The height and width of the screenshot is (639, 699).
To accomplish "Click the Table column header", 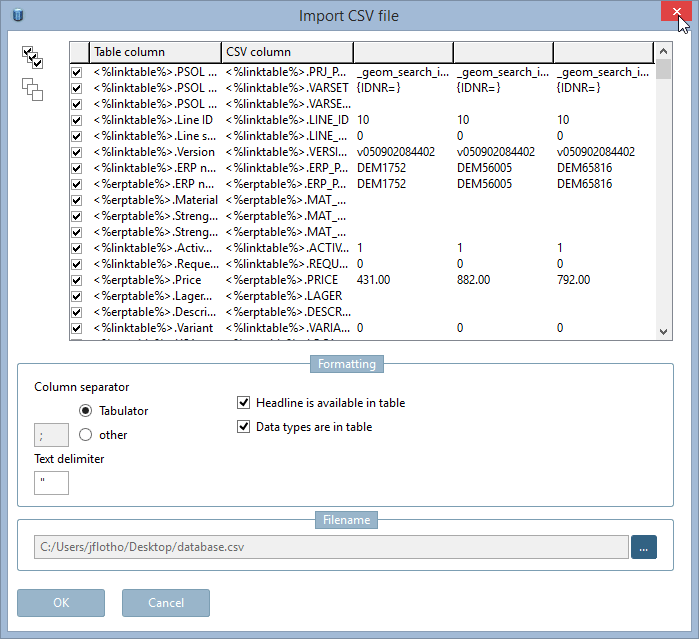I will pos(155,52).
